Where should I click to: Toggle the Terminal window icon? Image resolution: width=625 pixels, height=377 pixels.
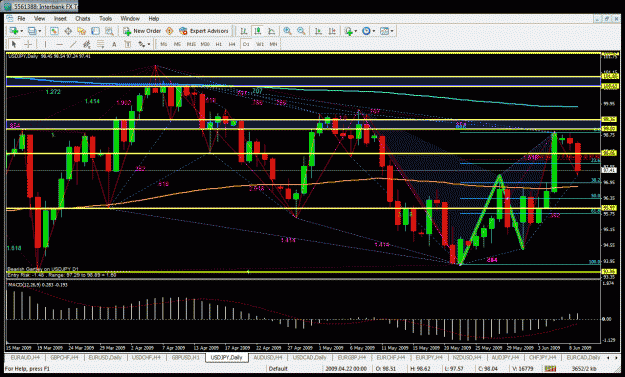point(95,31)
